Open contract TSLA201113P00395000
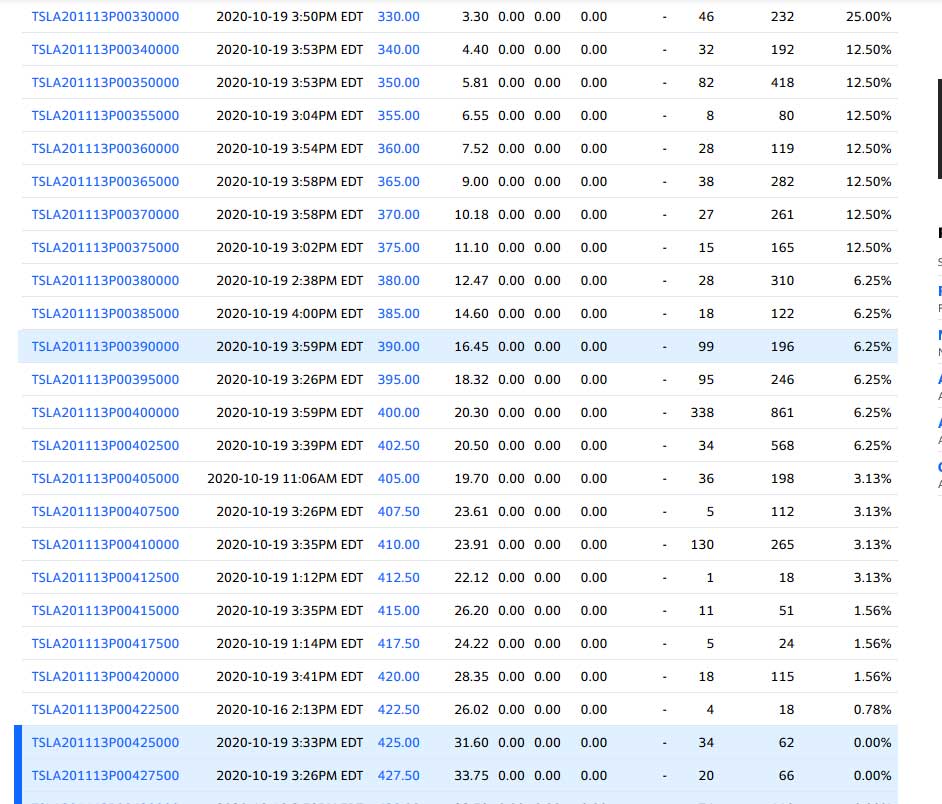942x804 pixels. click(105, 380)
